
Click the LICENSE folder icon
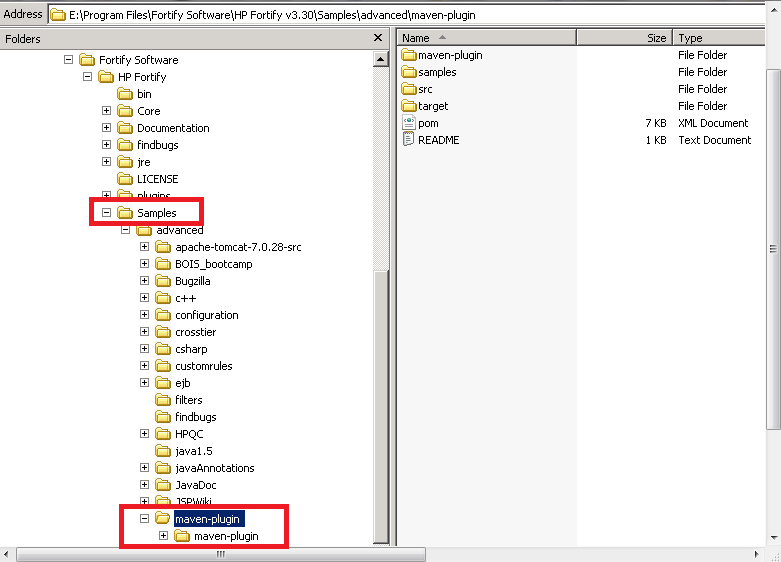[125, 179]
